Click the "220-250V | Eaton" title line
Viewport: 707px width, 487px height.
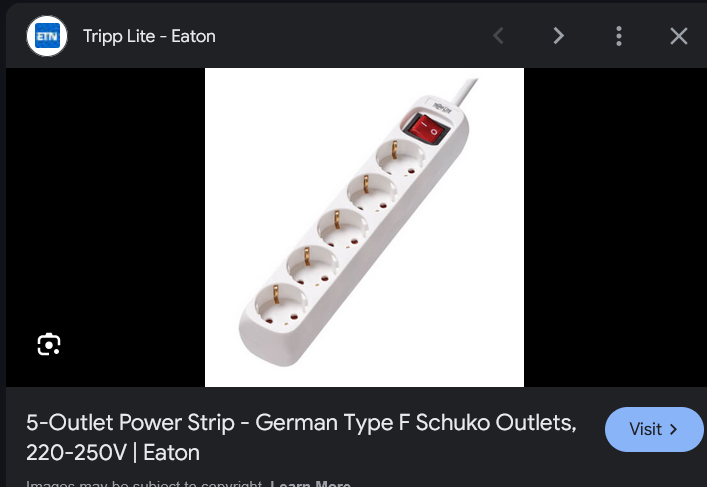tap(113, 452)
